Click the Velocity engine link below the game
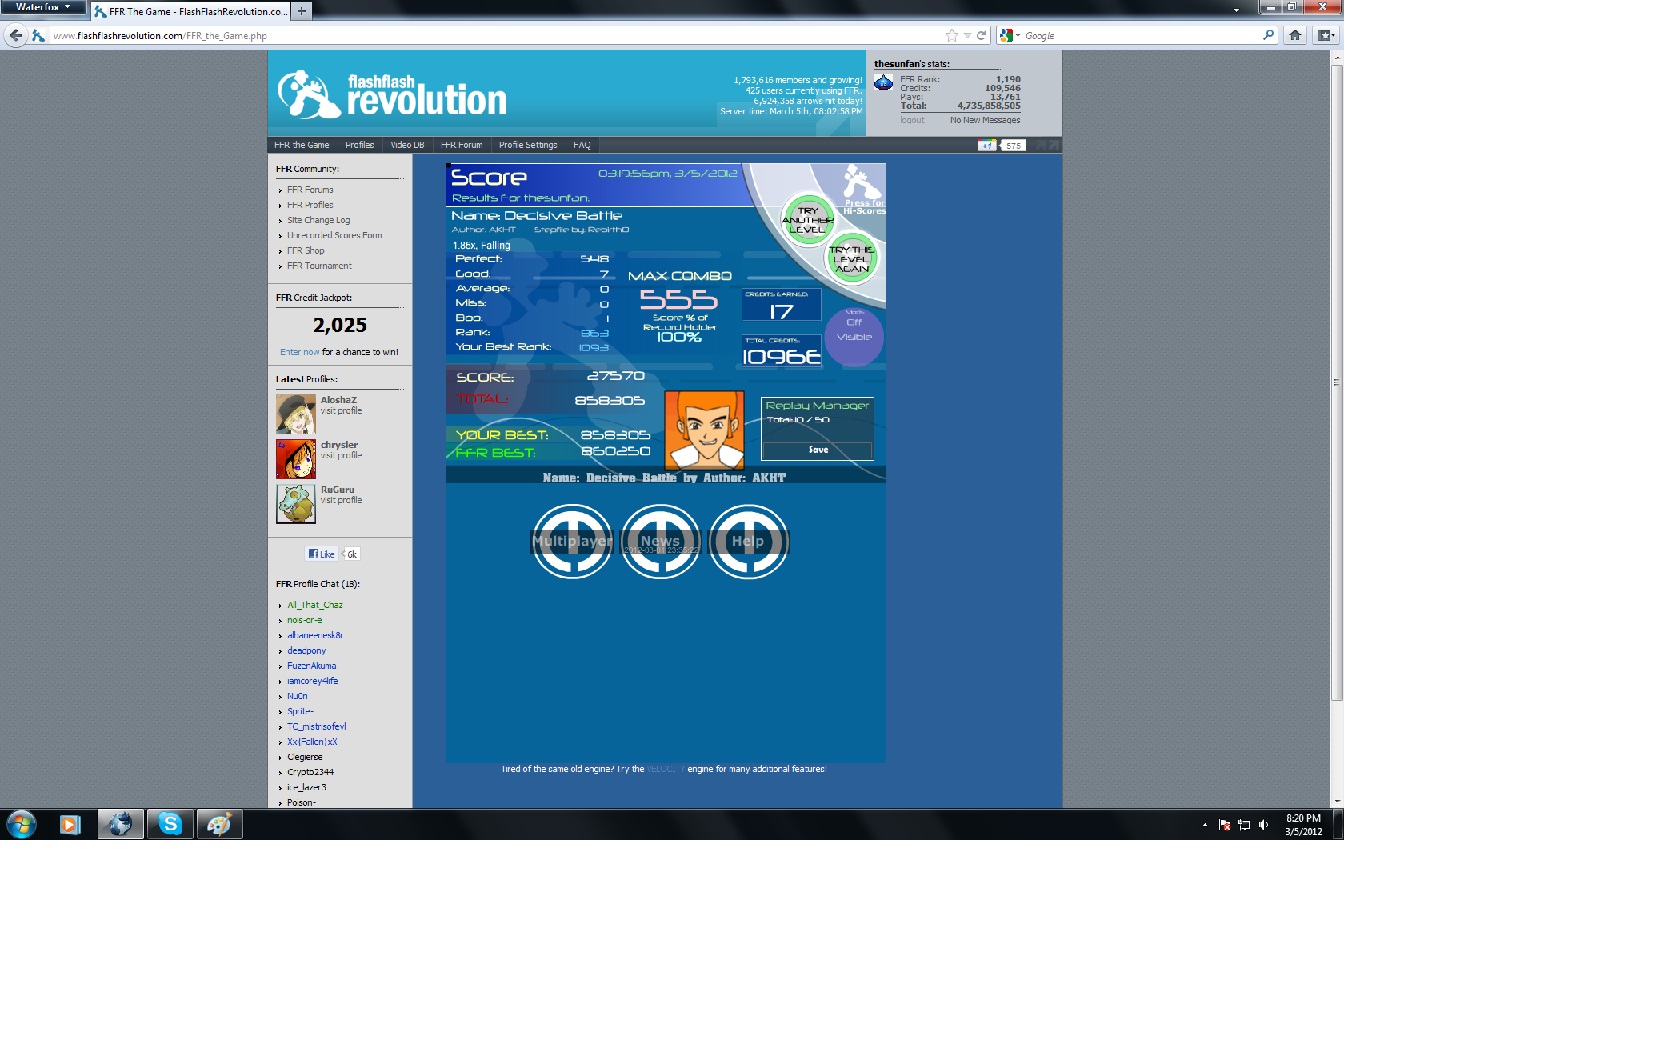Image resolution: width=1680 pixels, height=1050 pixels. (665, 769)
